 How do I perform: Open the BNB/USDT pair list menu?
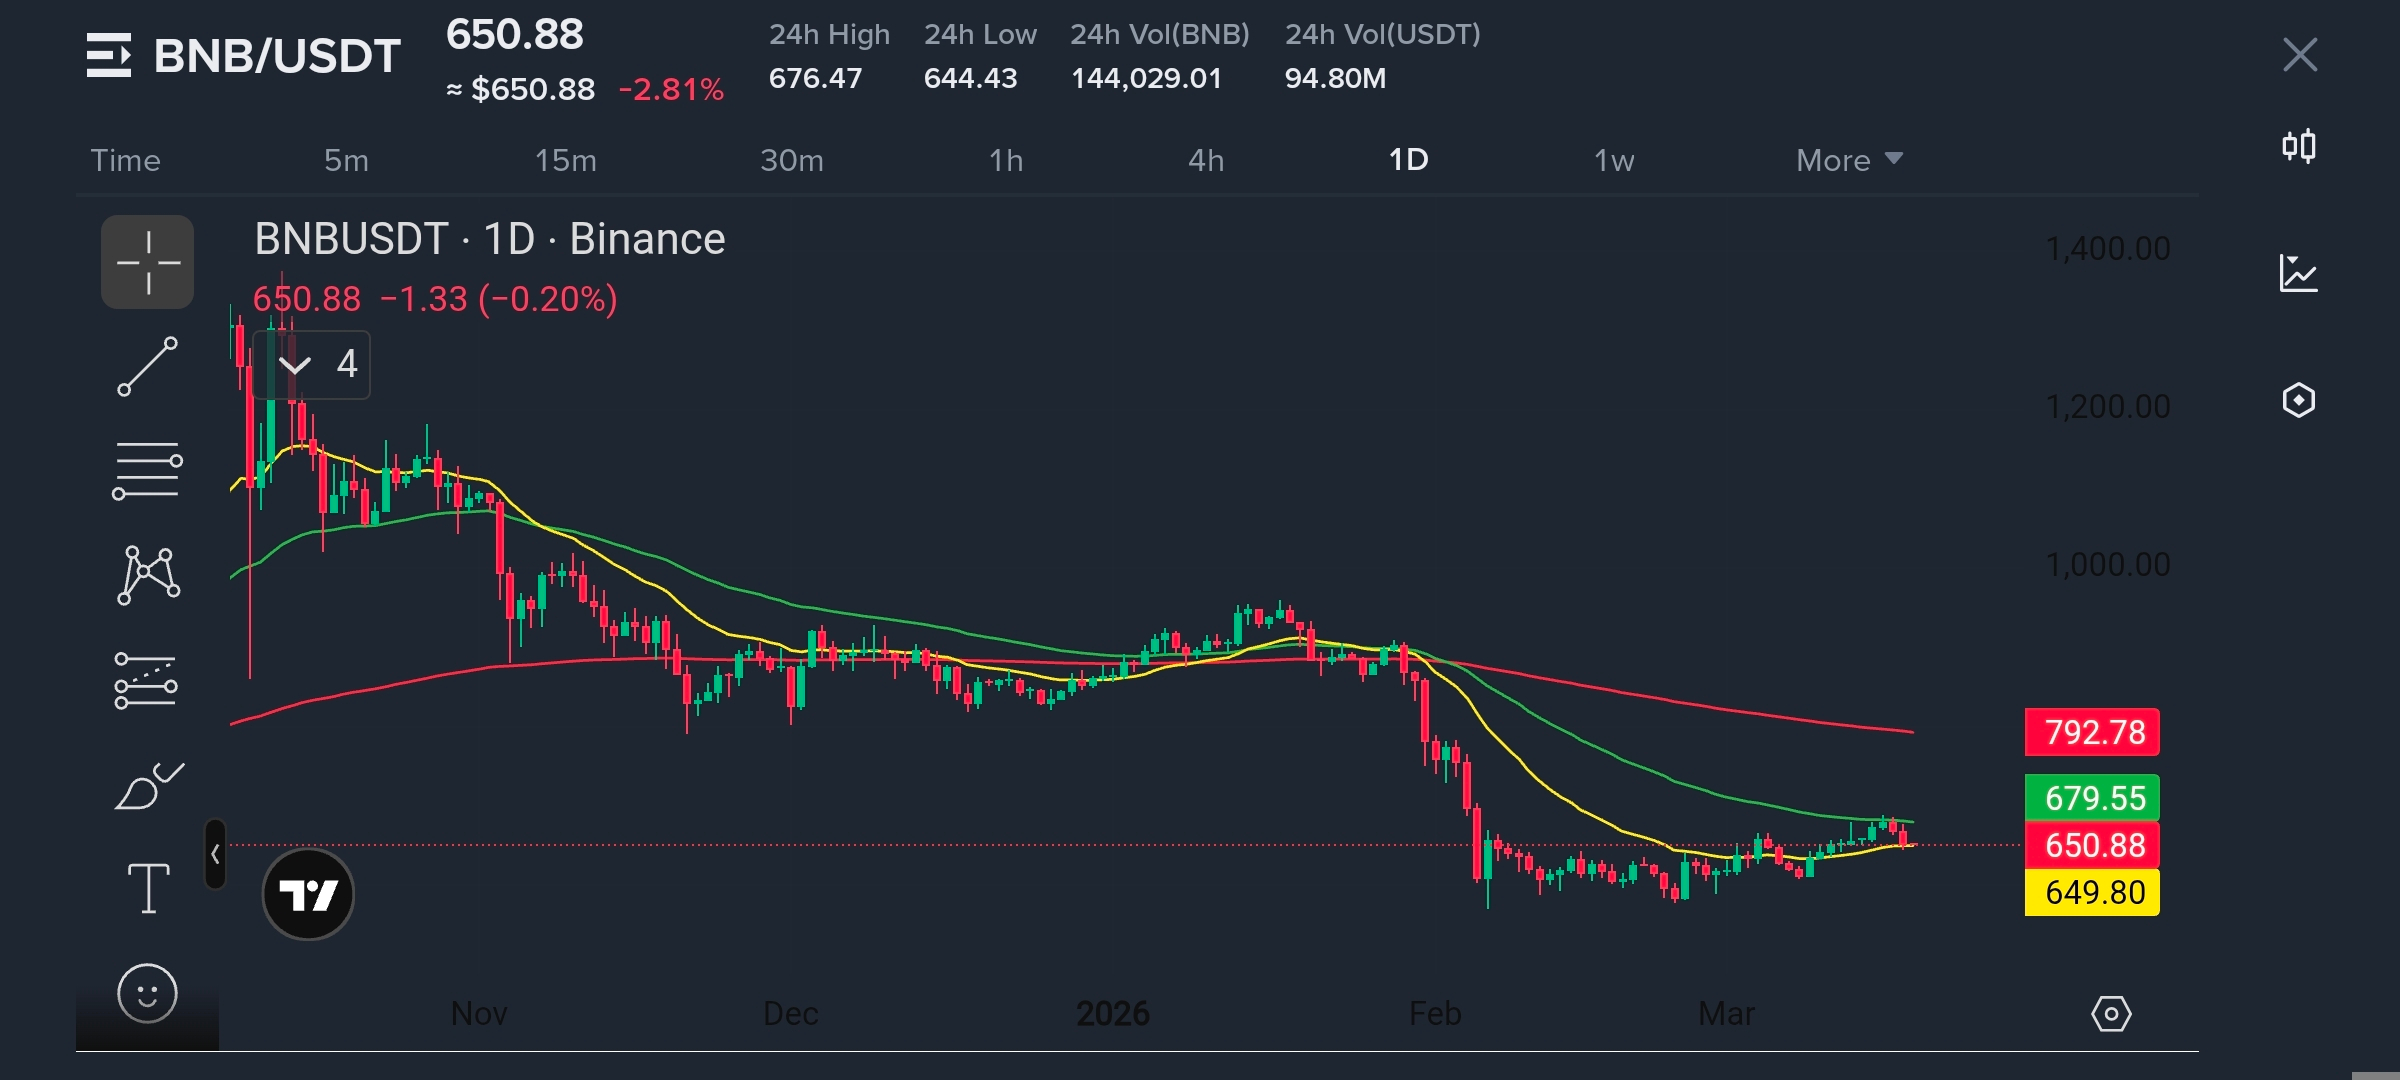point(108,55)
